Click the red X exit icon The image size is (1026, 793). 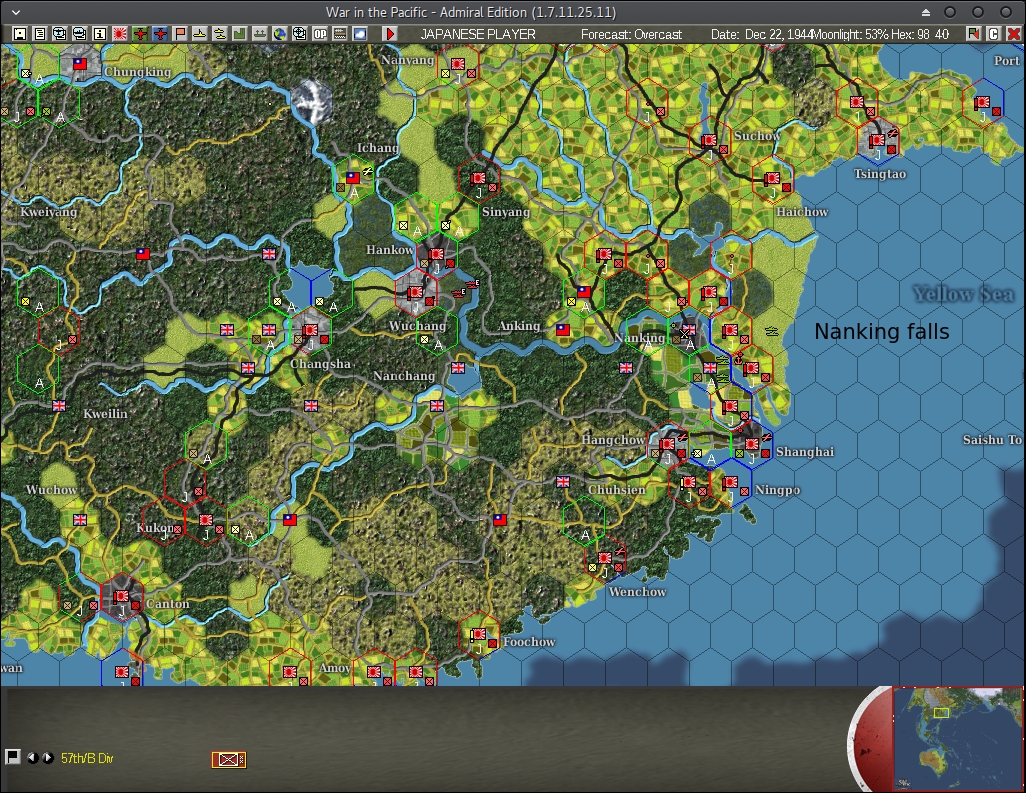pyautogui.click(x=1014, y=33)
